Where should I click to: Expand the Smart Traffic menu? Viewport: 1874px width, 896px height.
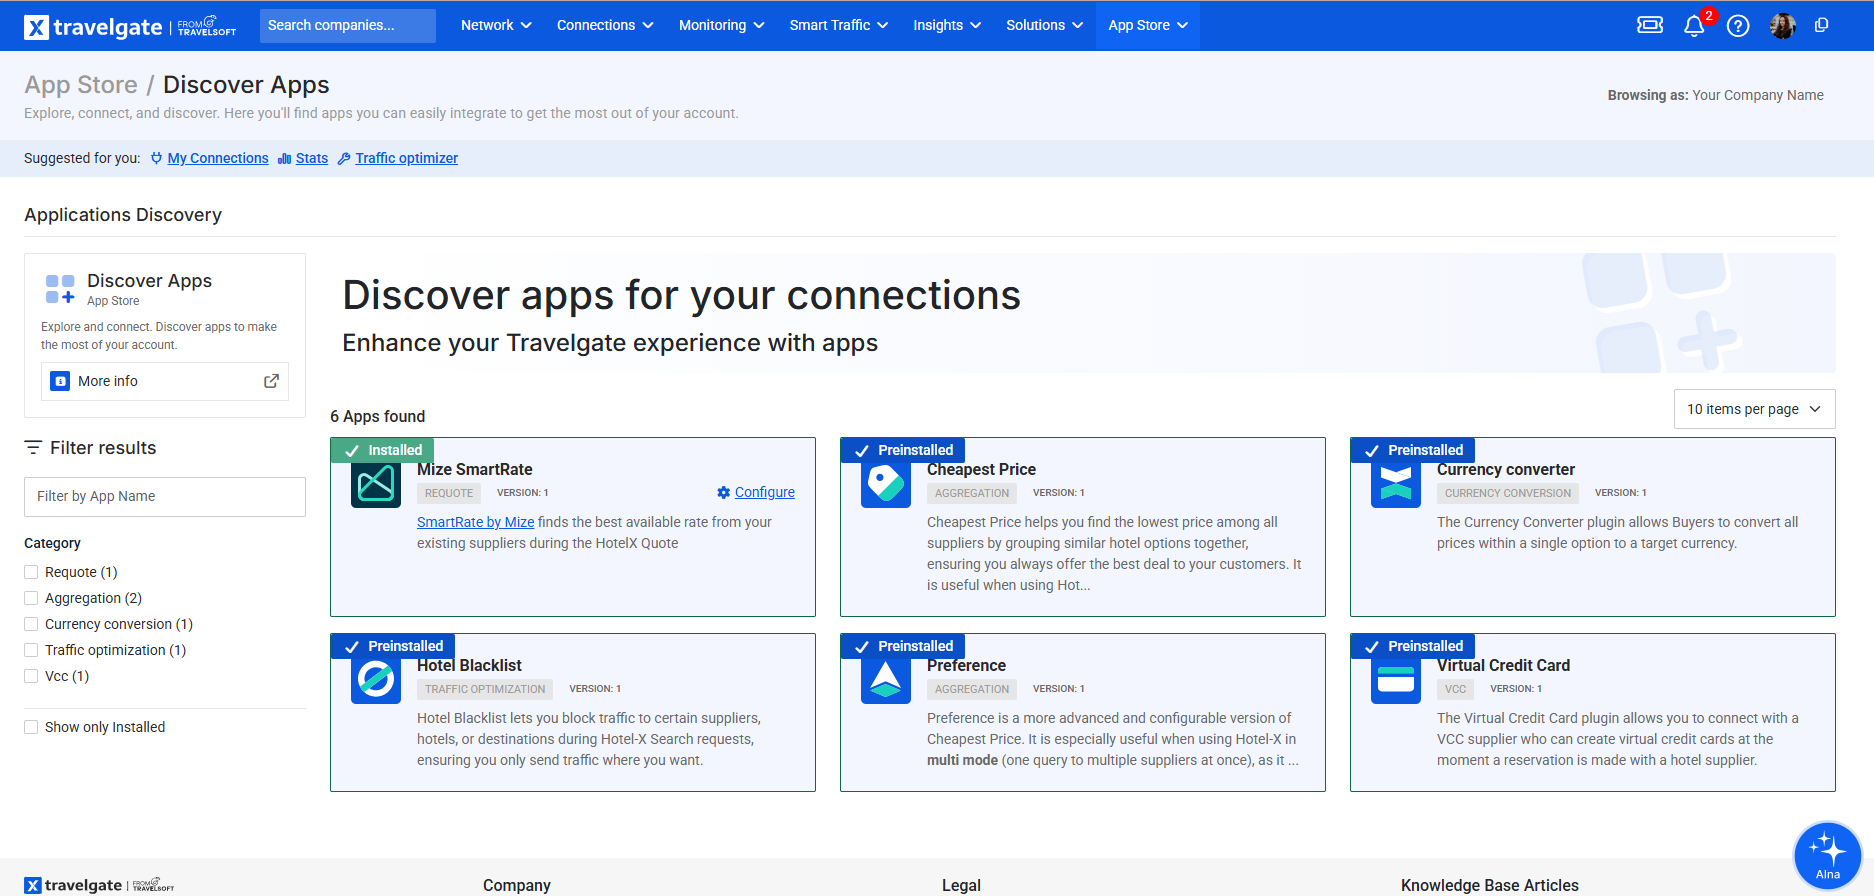838,25
